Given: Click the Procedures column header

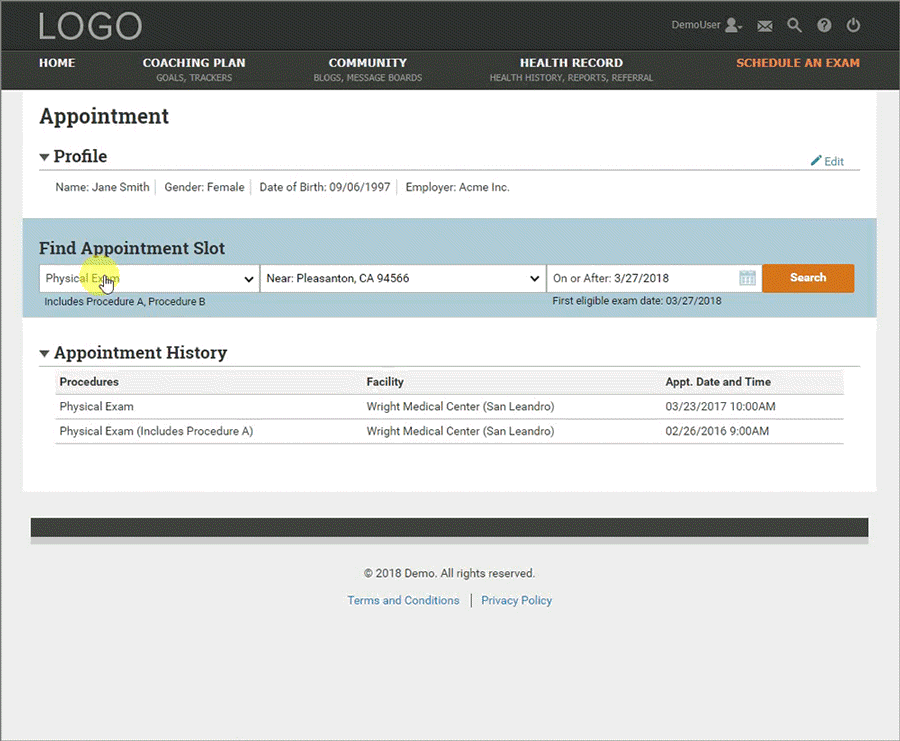Looking at the screenshot, I should coord(89,382).
